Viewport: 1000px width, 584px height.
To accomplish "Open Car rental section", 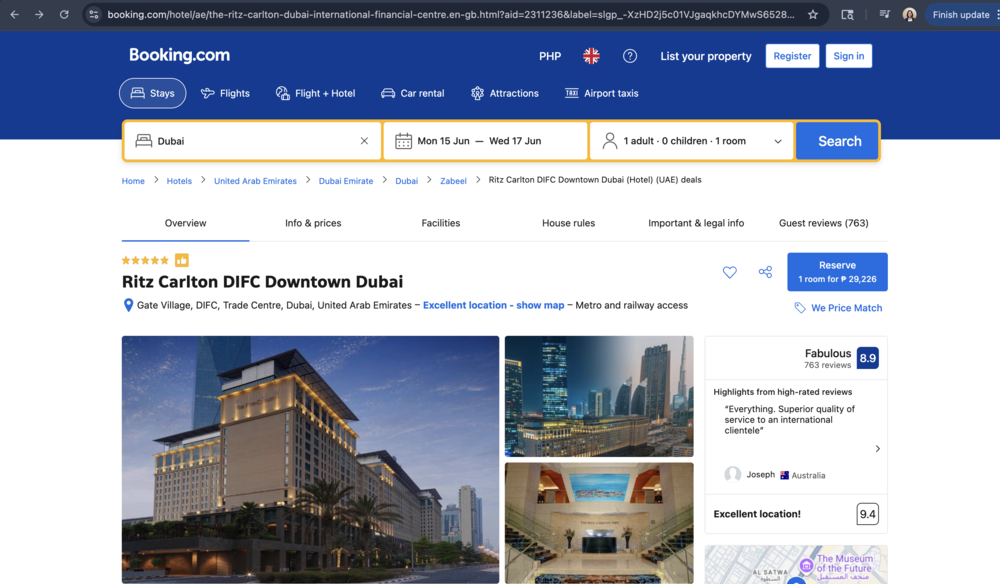I will [413, 93].
